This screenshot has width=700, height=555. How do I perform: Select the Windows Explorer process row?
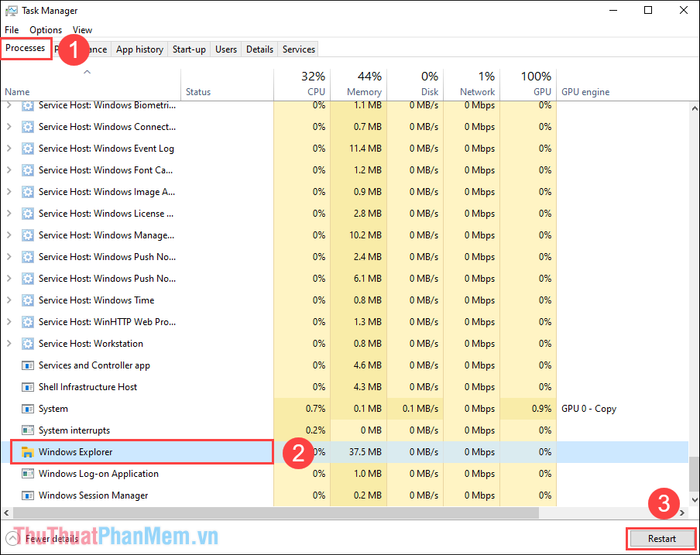click(x=344, y=452)
